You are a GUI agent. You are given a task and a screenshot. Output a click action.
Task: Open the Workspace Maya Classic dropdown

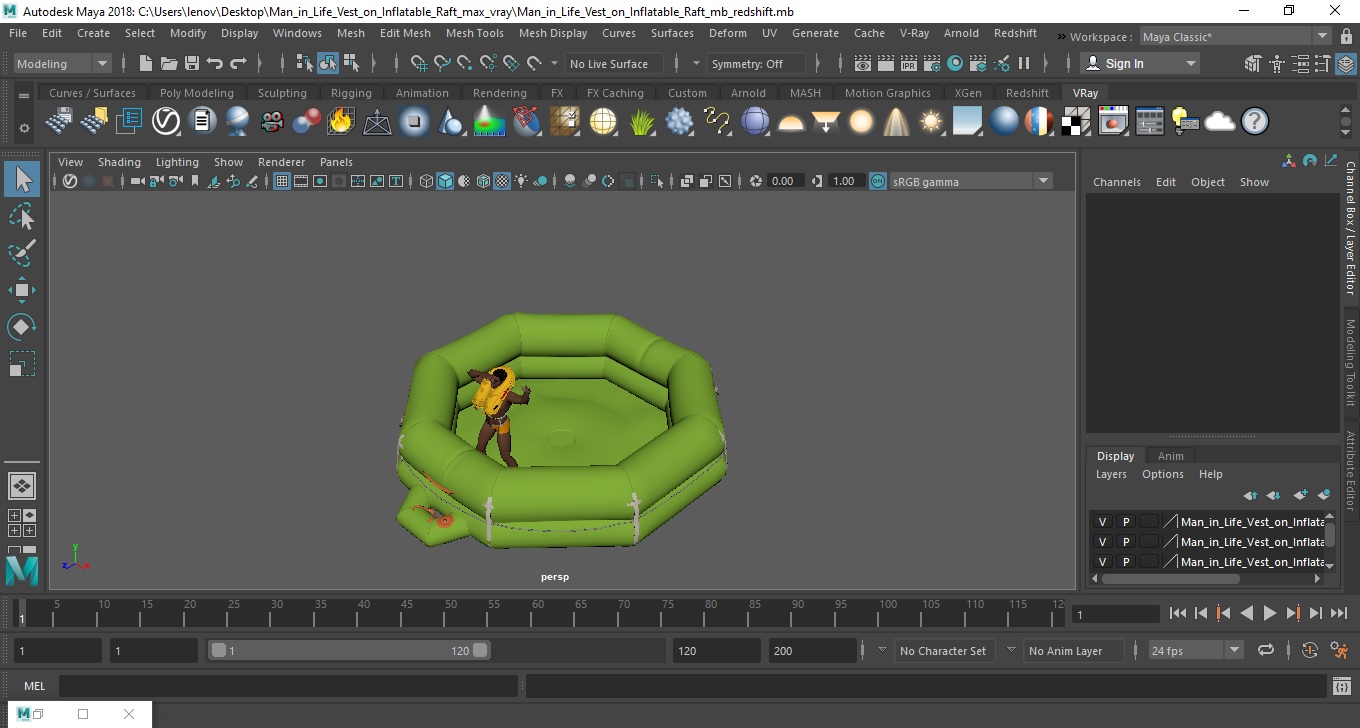point(1236,37)
